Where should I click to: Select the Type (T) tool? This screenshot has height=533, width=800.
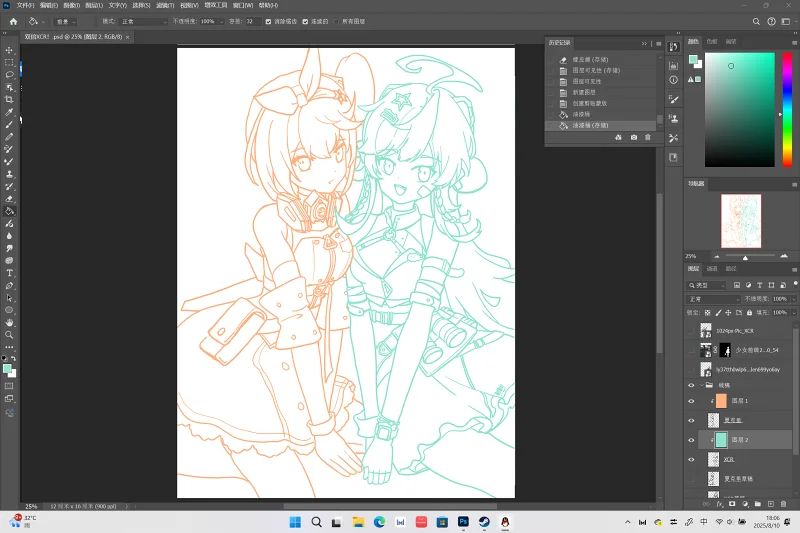(9, 273)
